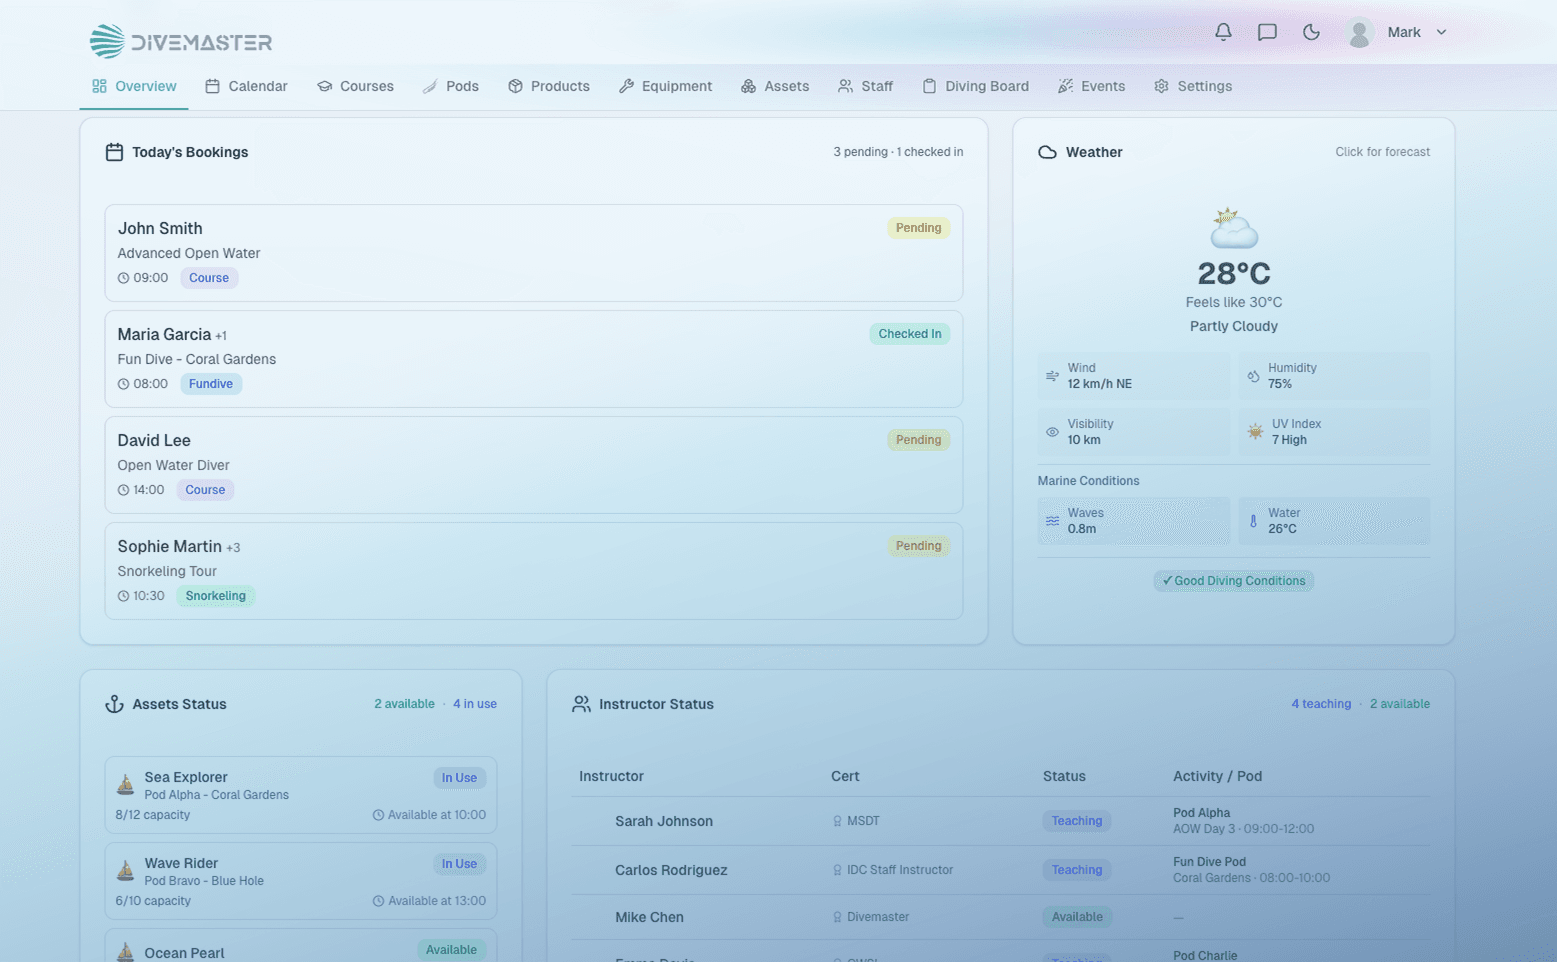
Task: Open the notifications bell
Action: [x=1223, y=31]
